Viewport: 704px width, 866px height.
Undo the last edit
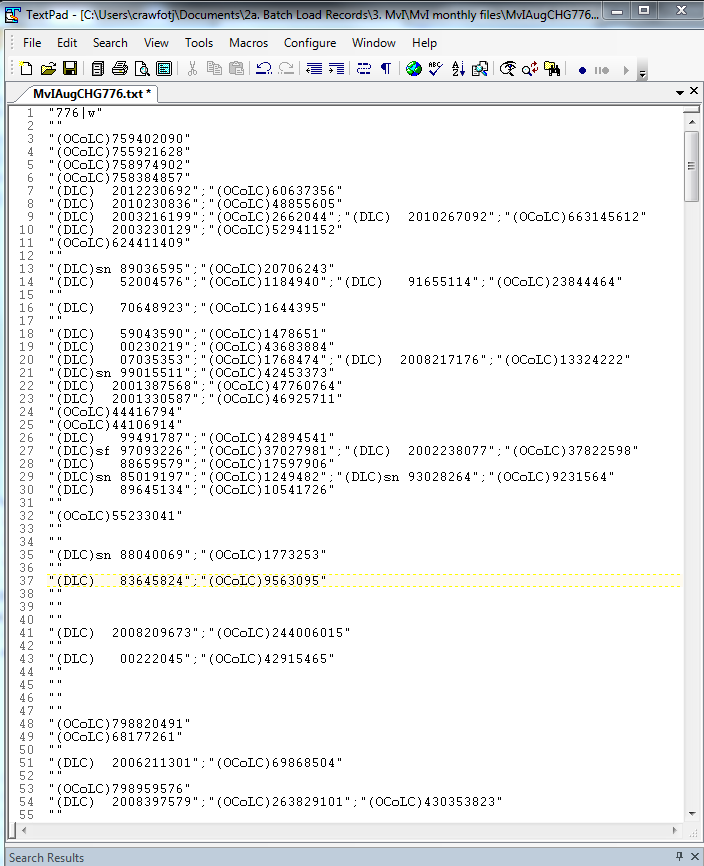264,69
